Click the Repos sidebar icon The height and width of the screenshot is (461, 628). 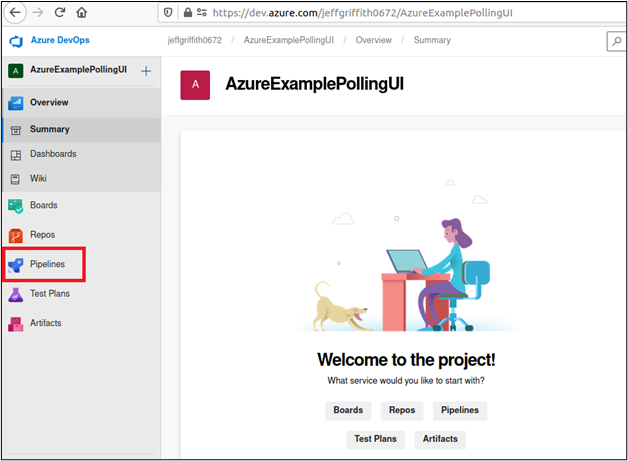coord(16,235)
